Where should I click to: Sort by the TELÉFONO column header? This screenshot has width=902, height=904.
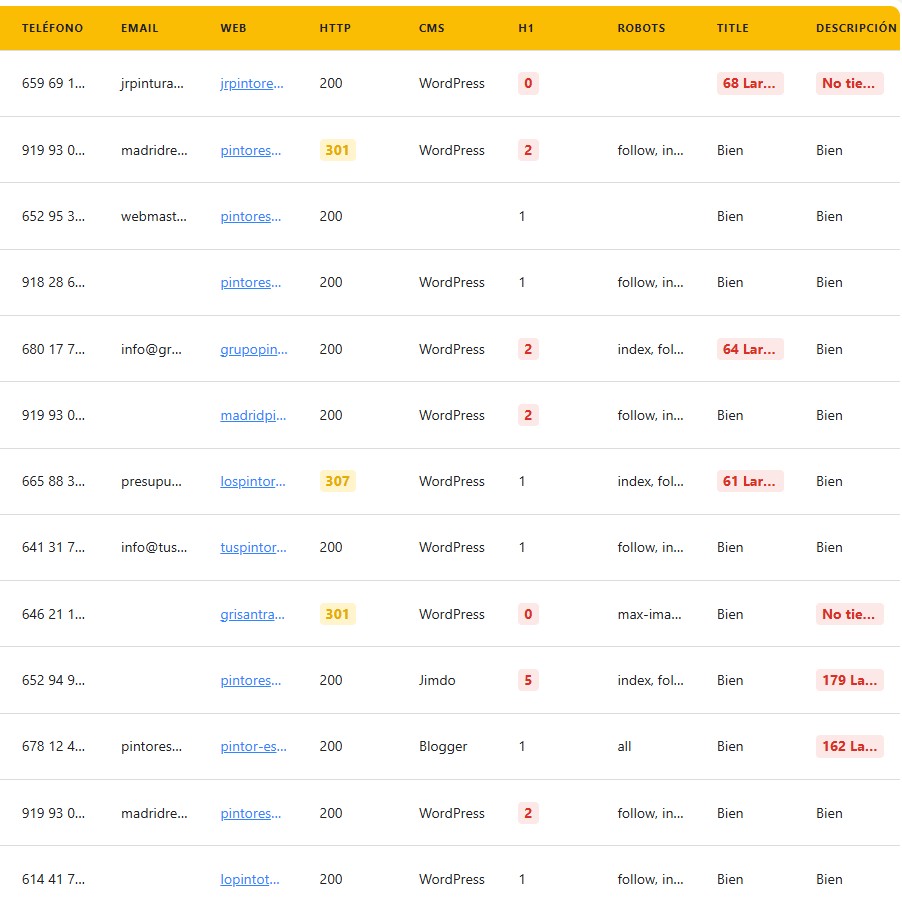pyautogui.click(x=52, y=28)
